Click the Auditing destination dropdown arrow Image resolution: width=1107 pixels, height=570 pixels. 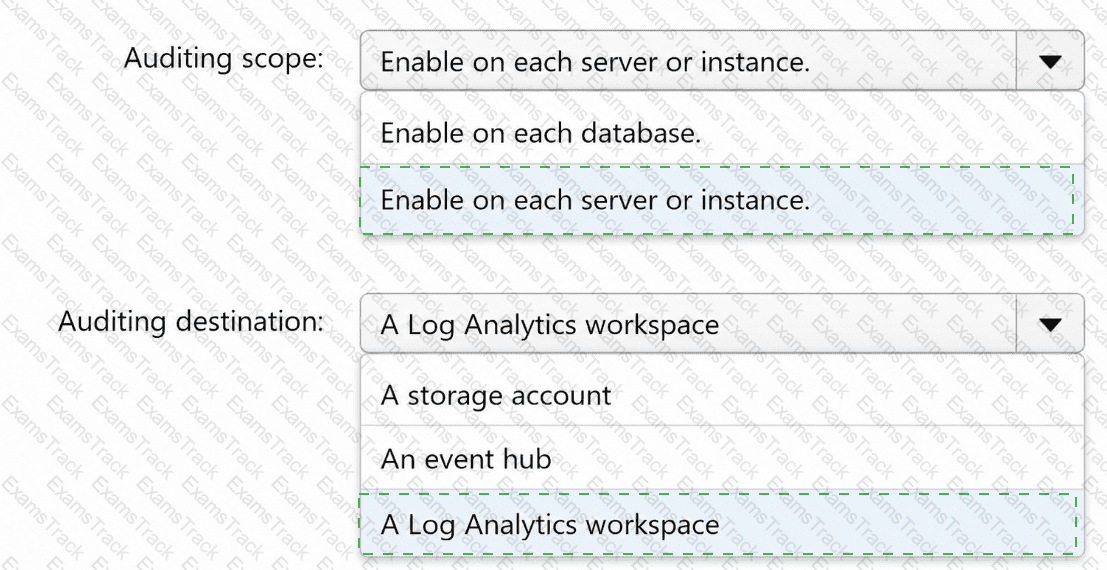coord(1050,324)
